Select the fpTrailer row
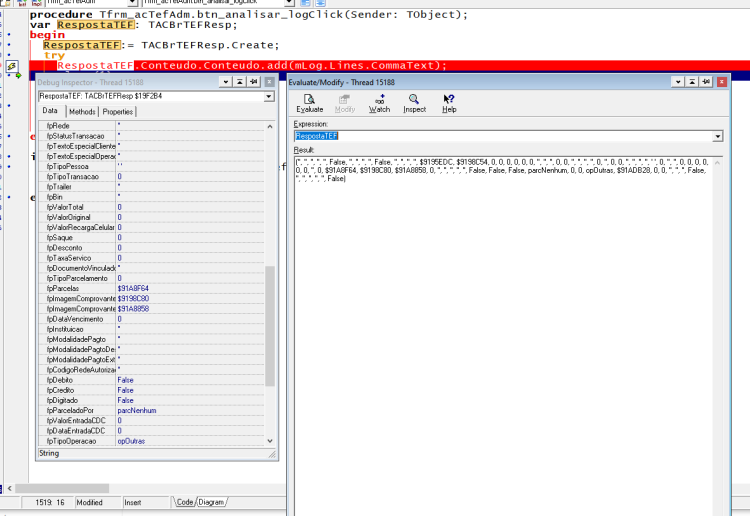Screen dimensions: 750x516 [151, 187]
